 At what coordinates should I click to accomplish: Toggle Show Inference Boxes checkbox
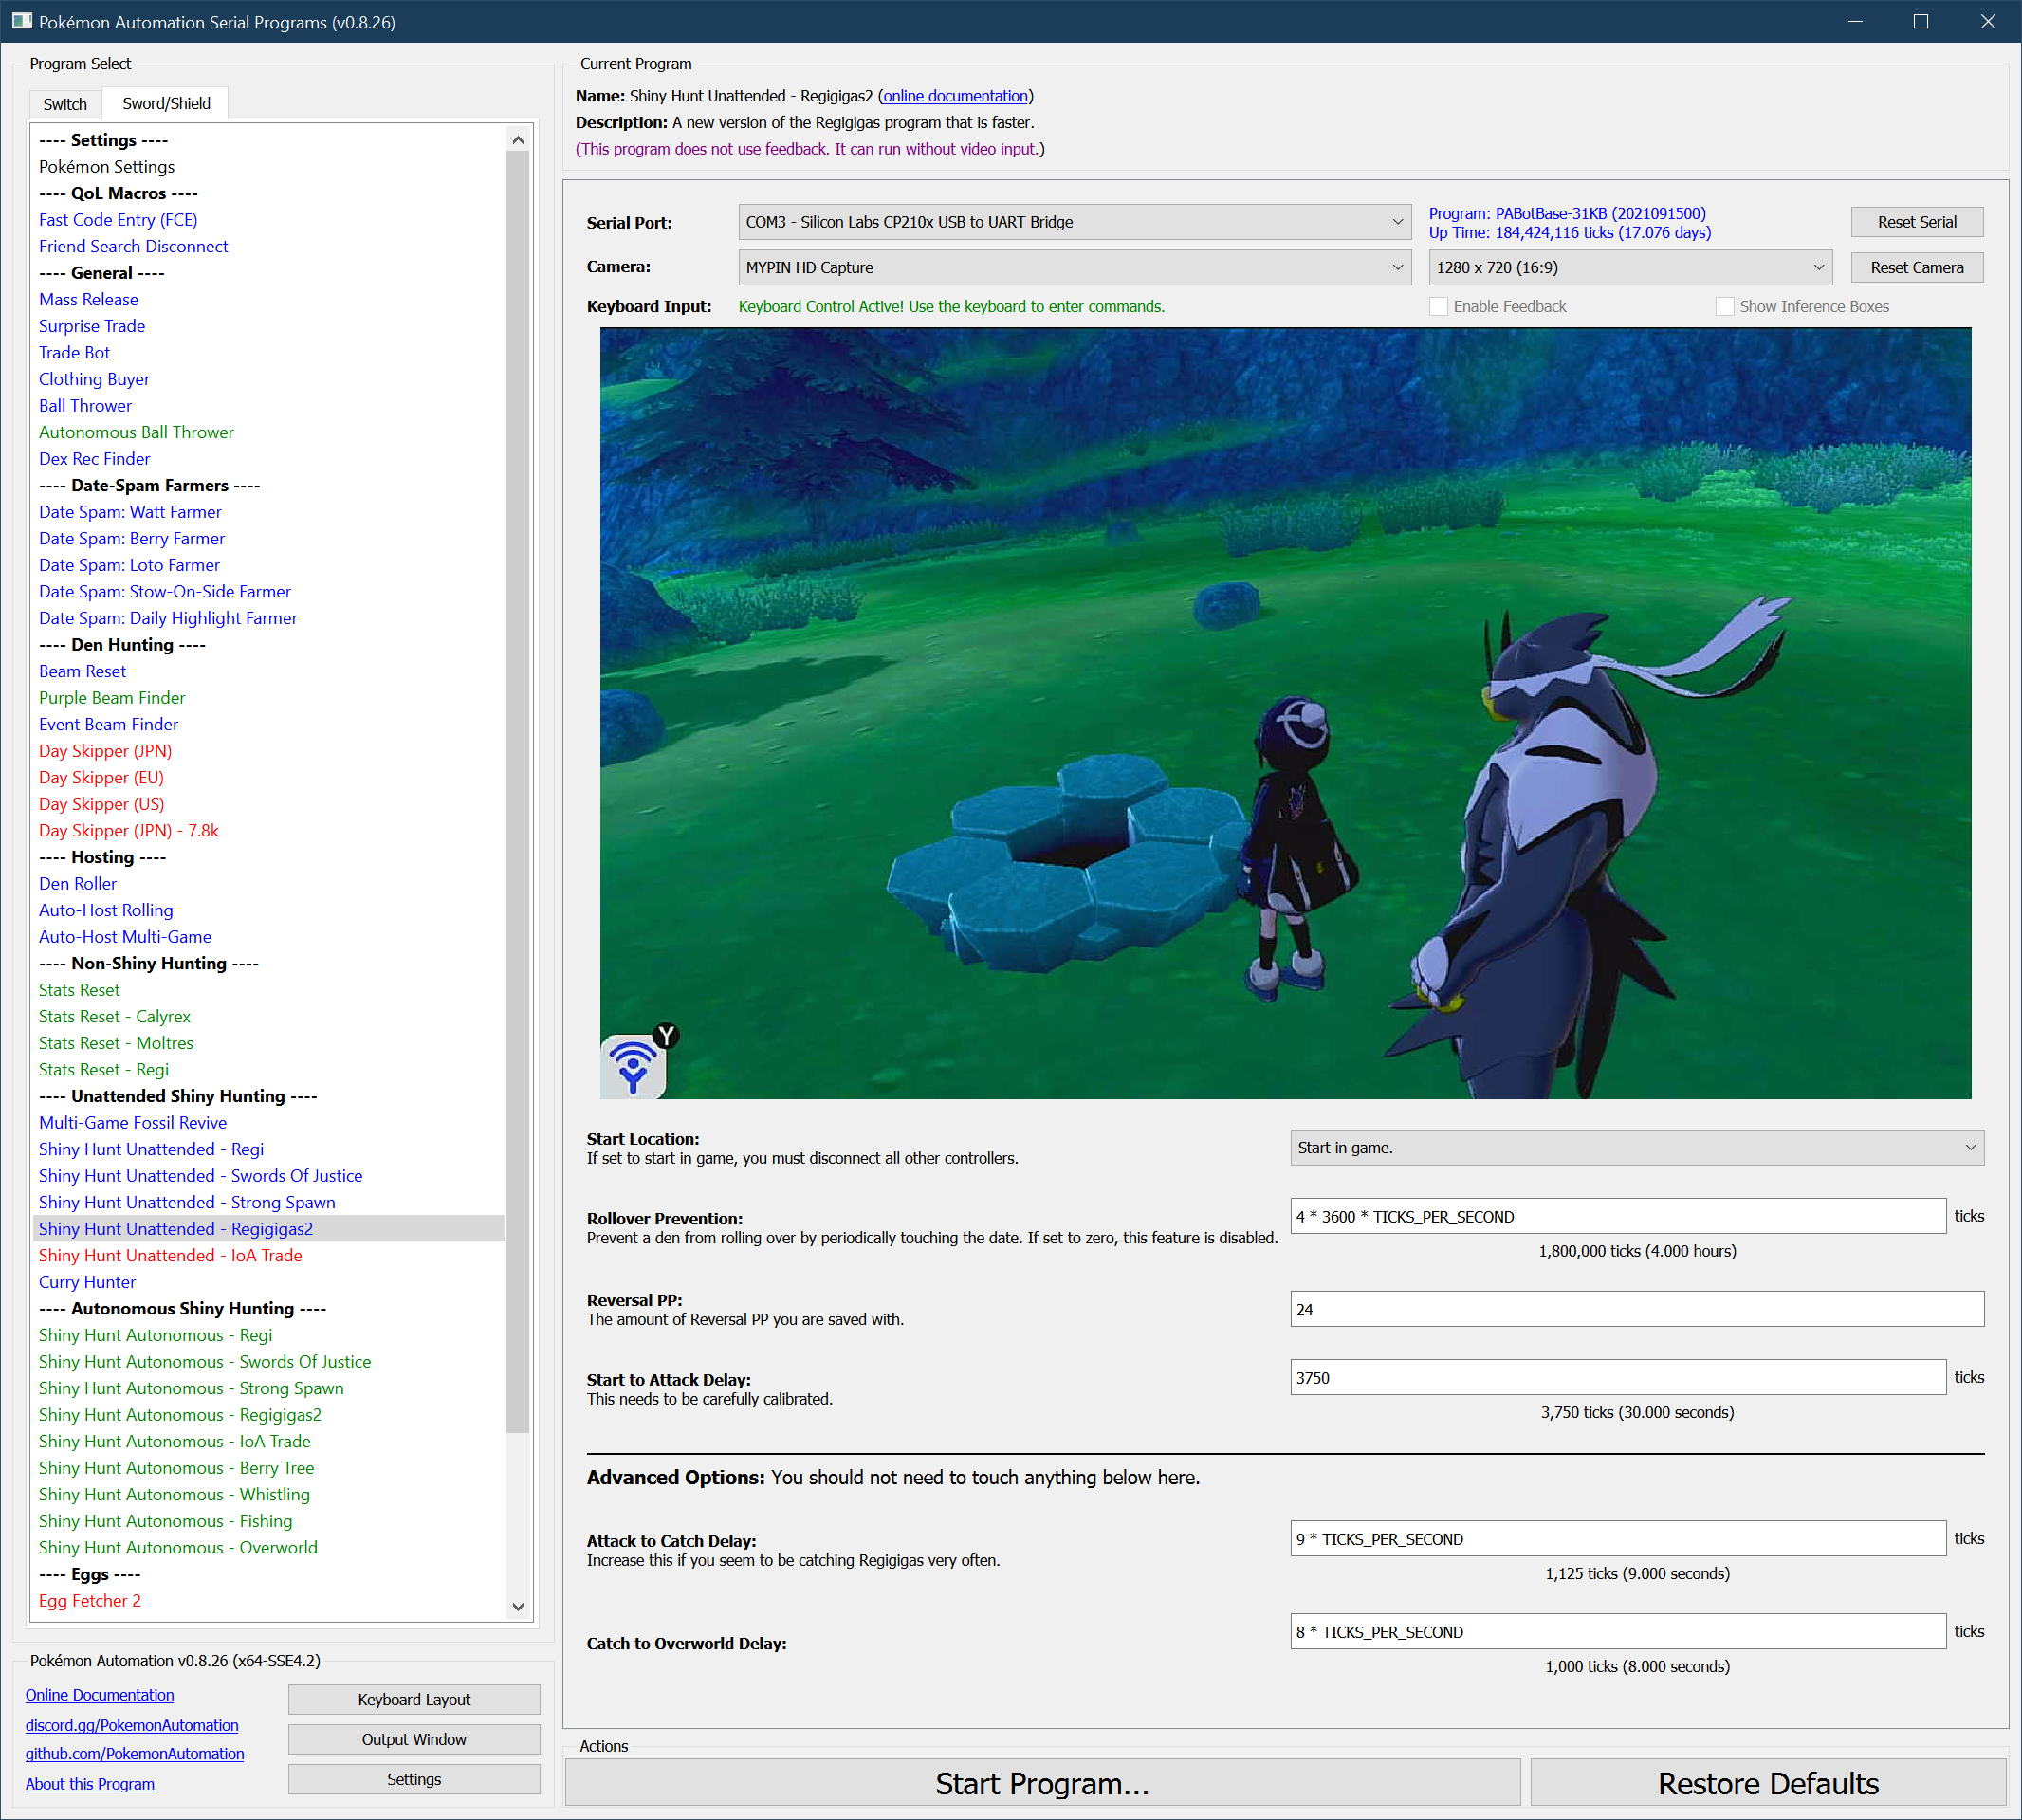pyautogui.click(x=1725, y=307)
